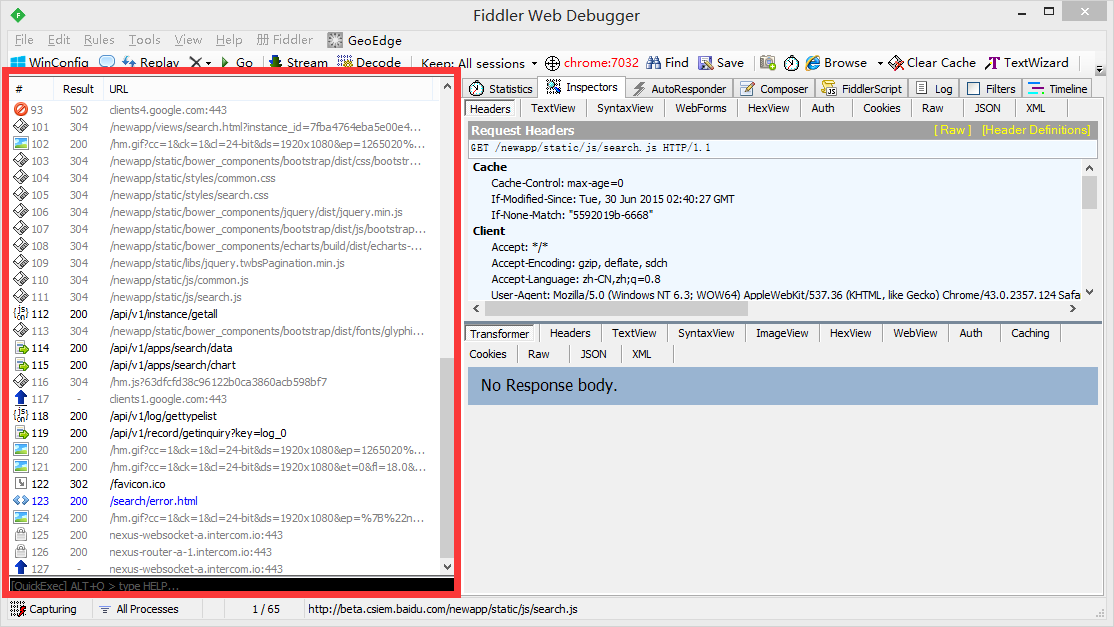Open the GeoEdge menu
The height and width of the screenshot is (627, 1114).
point(364,40)
